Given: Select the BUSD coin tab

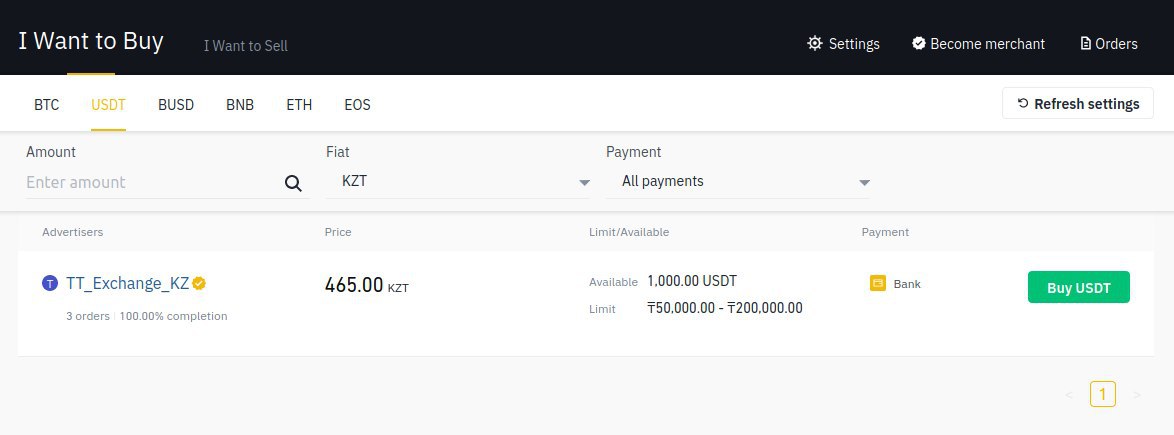Looking at the screenshot, I should (x=176, y=105).
